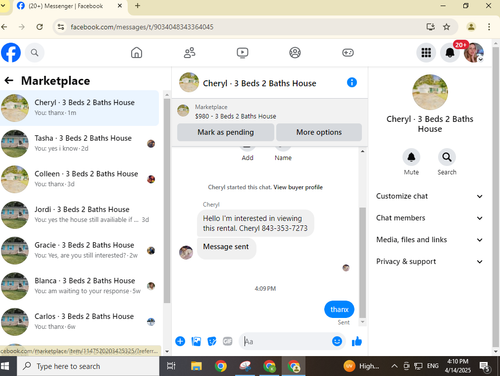Open Chrome three-dot menu
This screenshot has width=500, height=376.
click(489, 27)
